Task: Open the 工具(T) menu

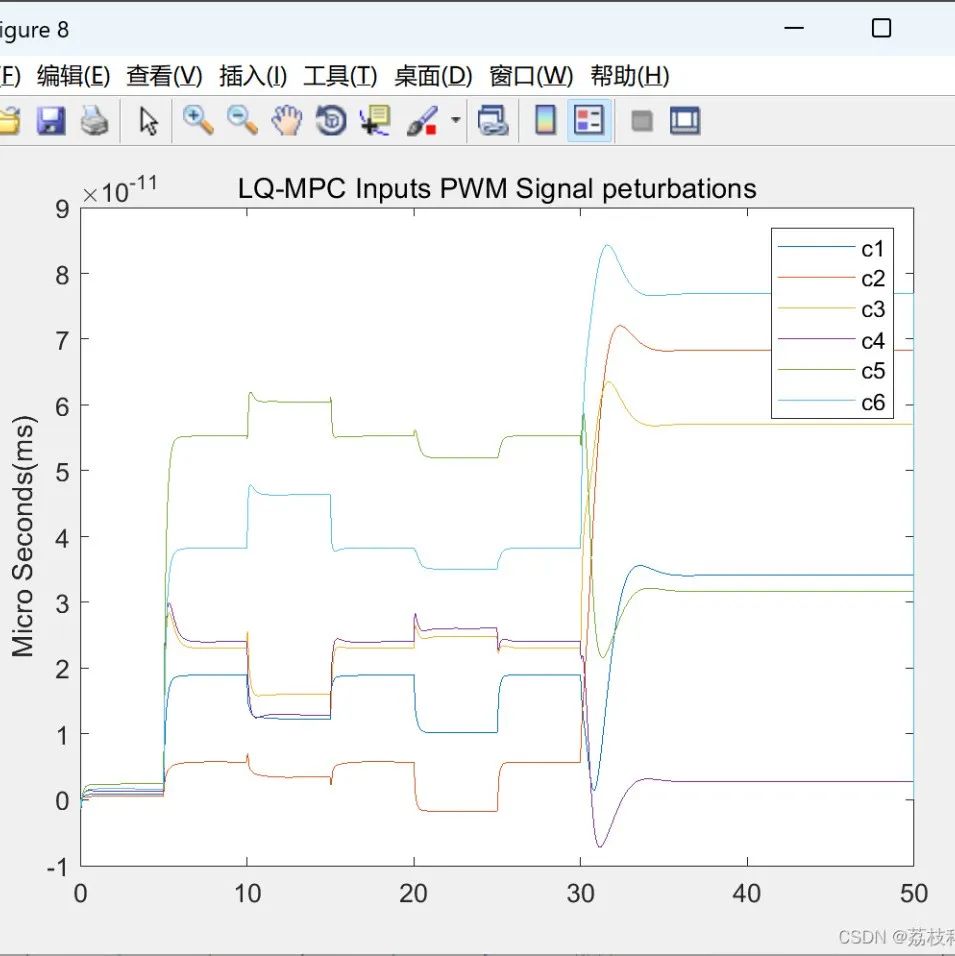Action: point(340,76)
